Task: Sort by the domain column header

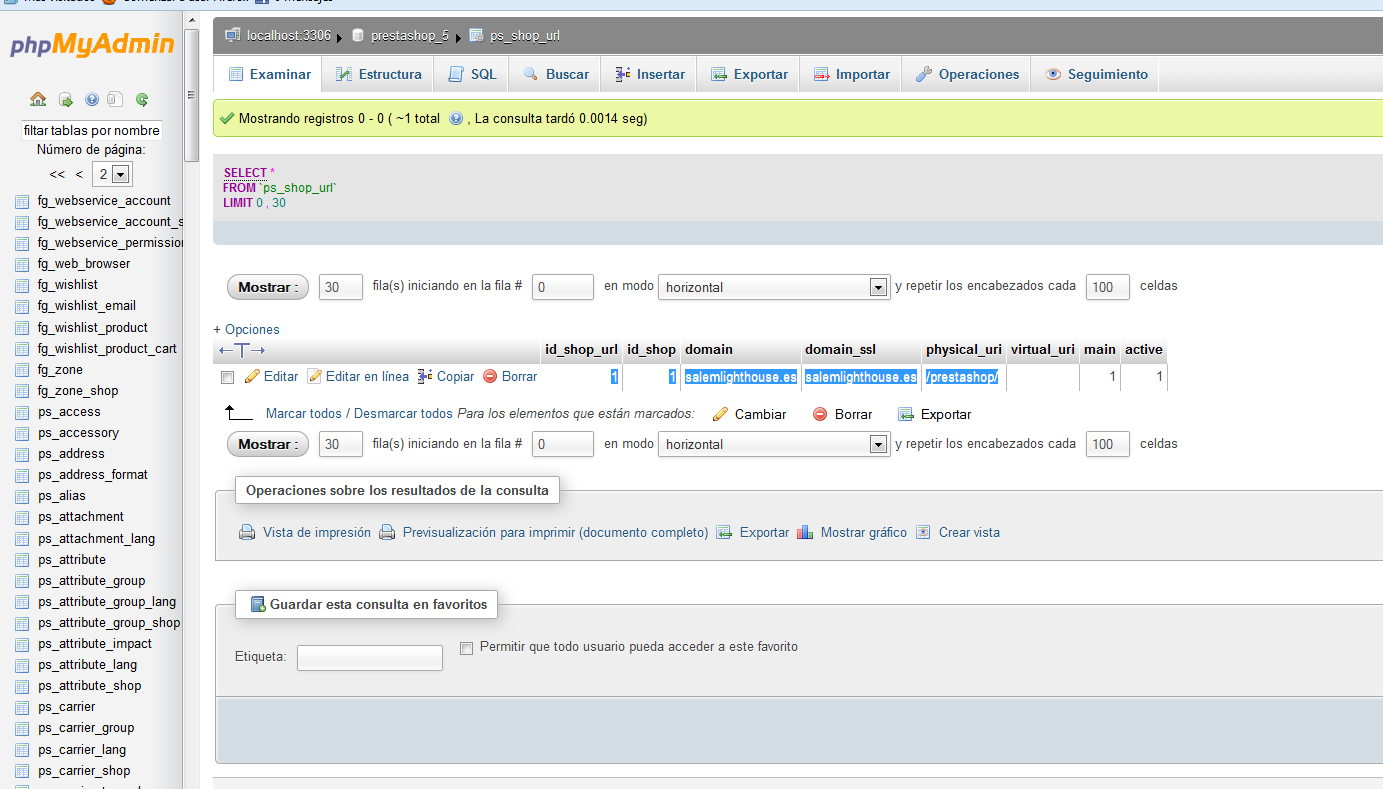Action: (709, 350)
